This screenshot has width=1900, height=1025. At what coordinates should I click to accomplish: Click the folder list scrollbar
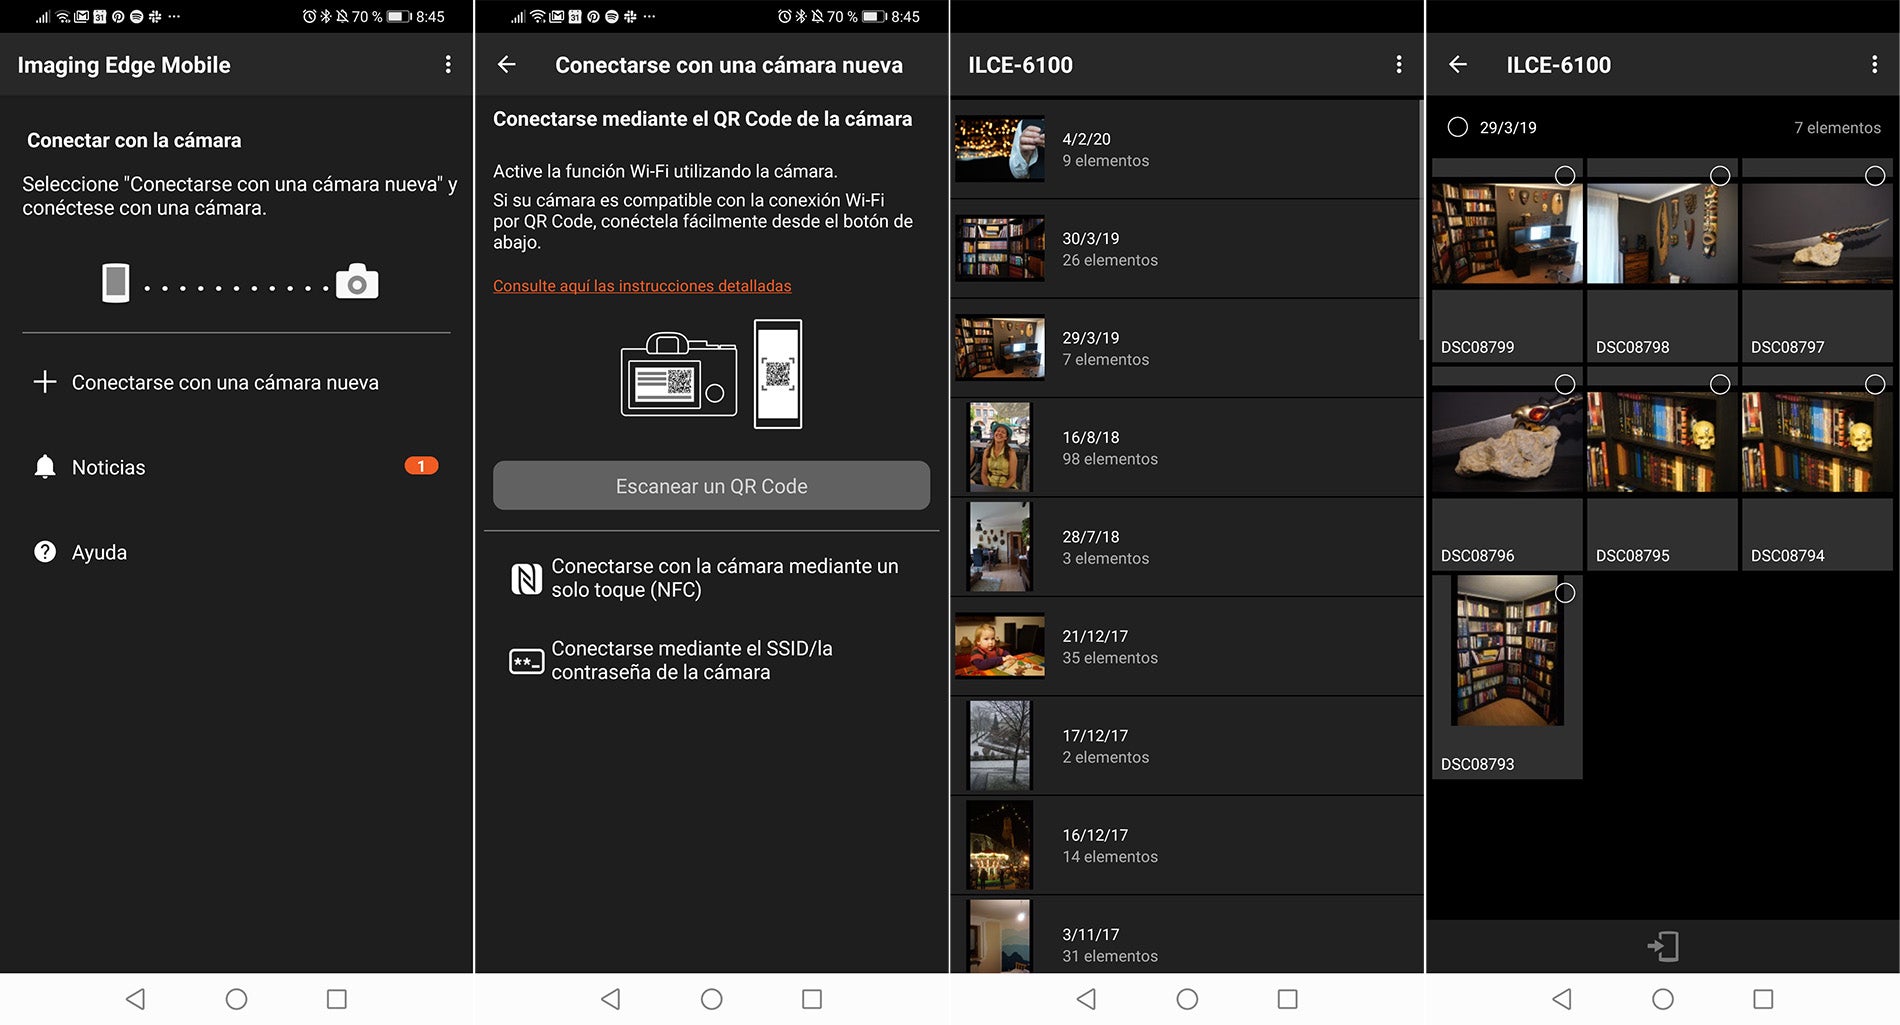pyautogui.click(x=1420, y=220)
